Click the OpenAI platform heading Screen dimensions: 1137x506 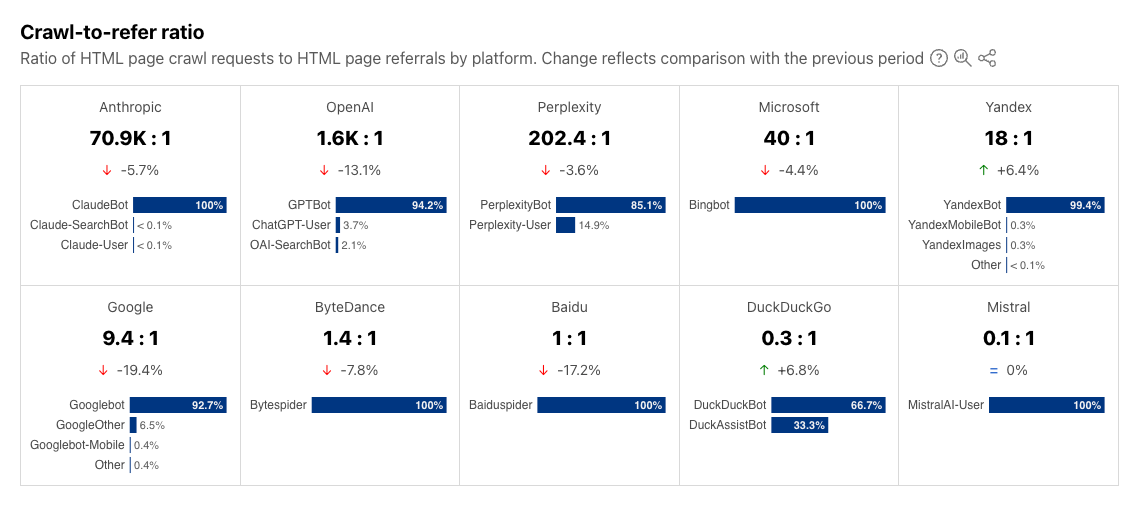click(x=350, y=107)
